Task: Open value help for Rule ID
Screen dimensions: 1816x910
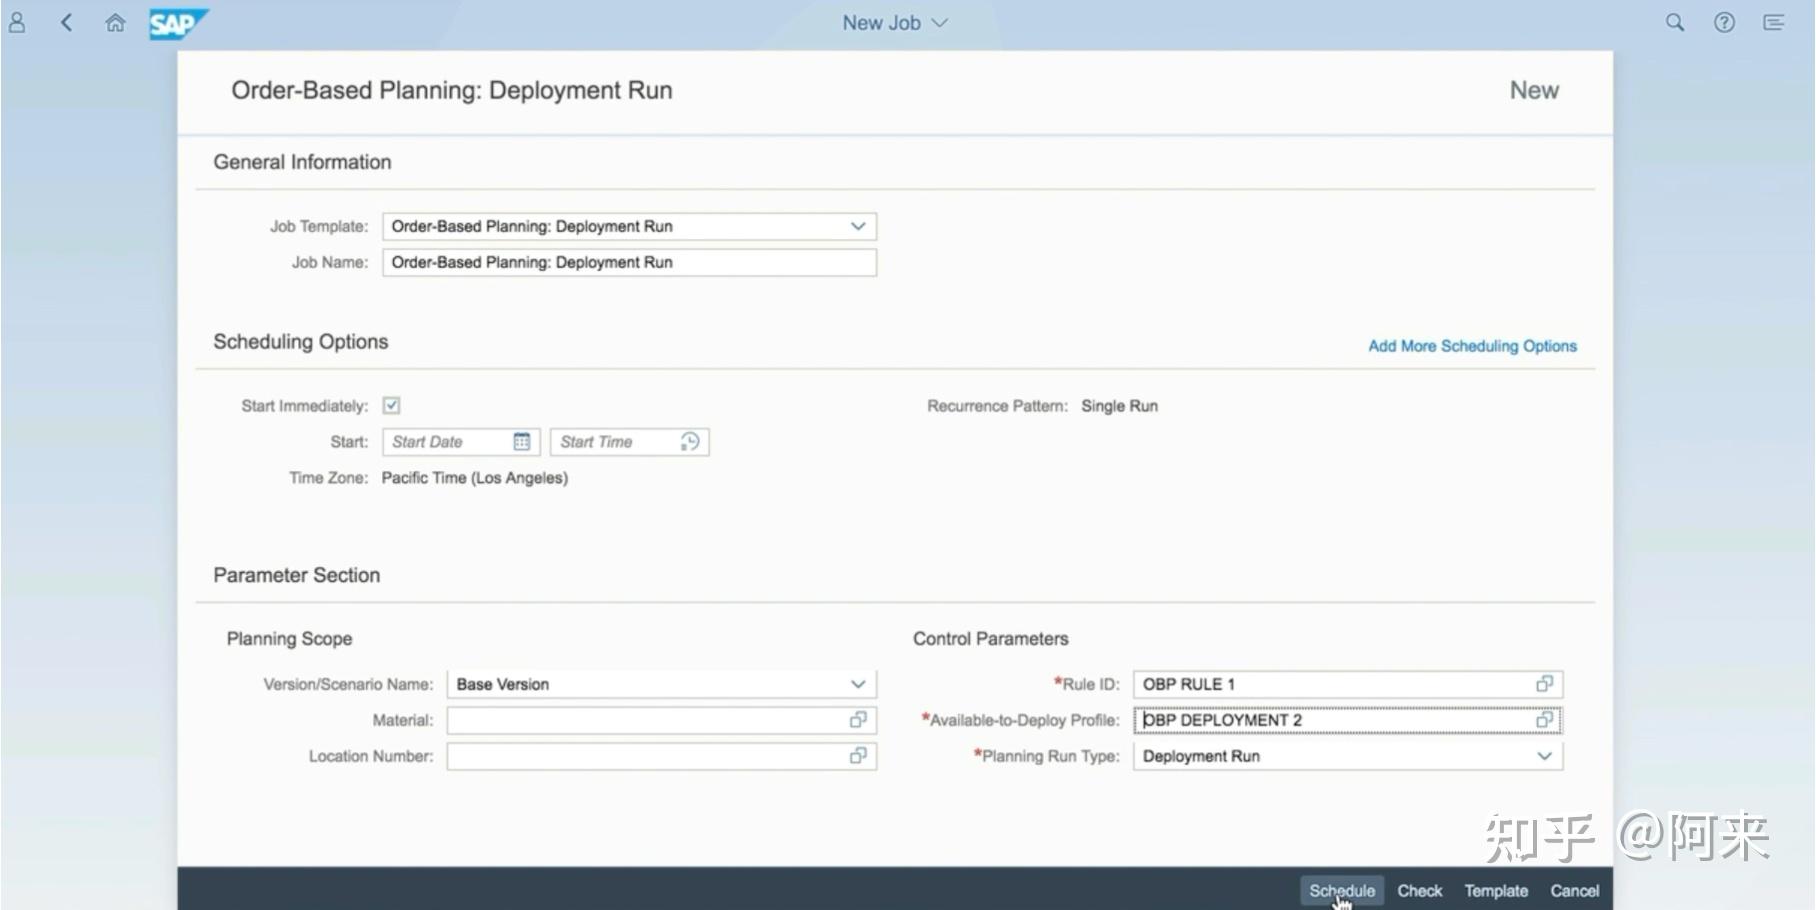Action: (1543, 684)
